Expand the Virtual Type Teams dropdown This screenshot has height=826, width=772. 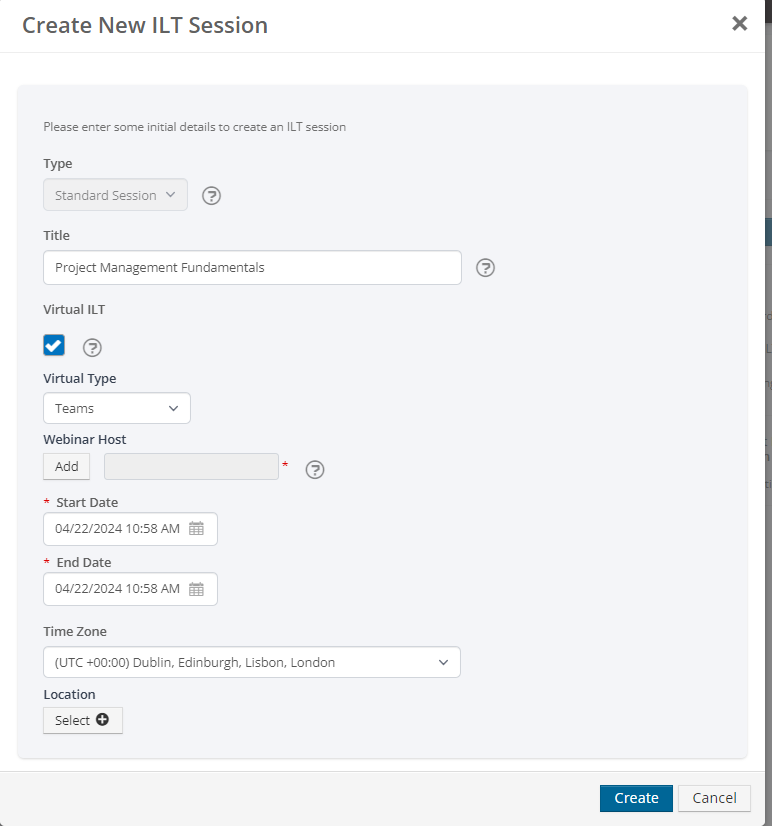pyautogui.click(x=116, y=408)
